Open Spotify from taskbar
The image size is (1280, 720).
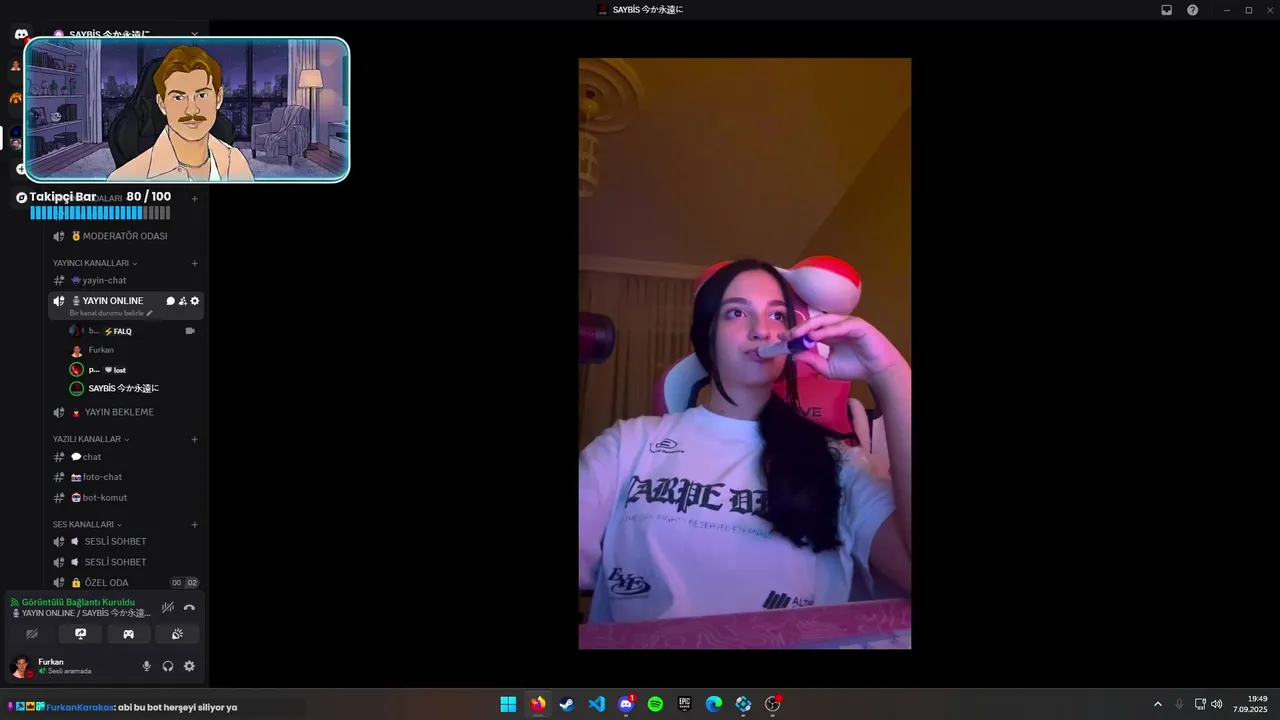[655, 704]
